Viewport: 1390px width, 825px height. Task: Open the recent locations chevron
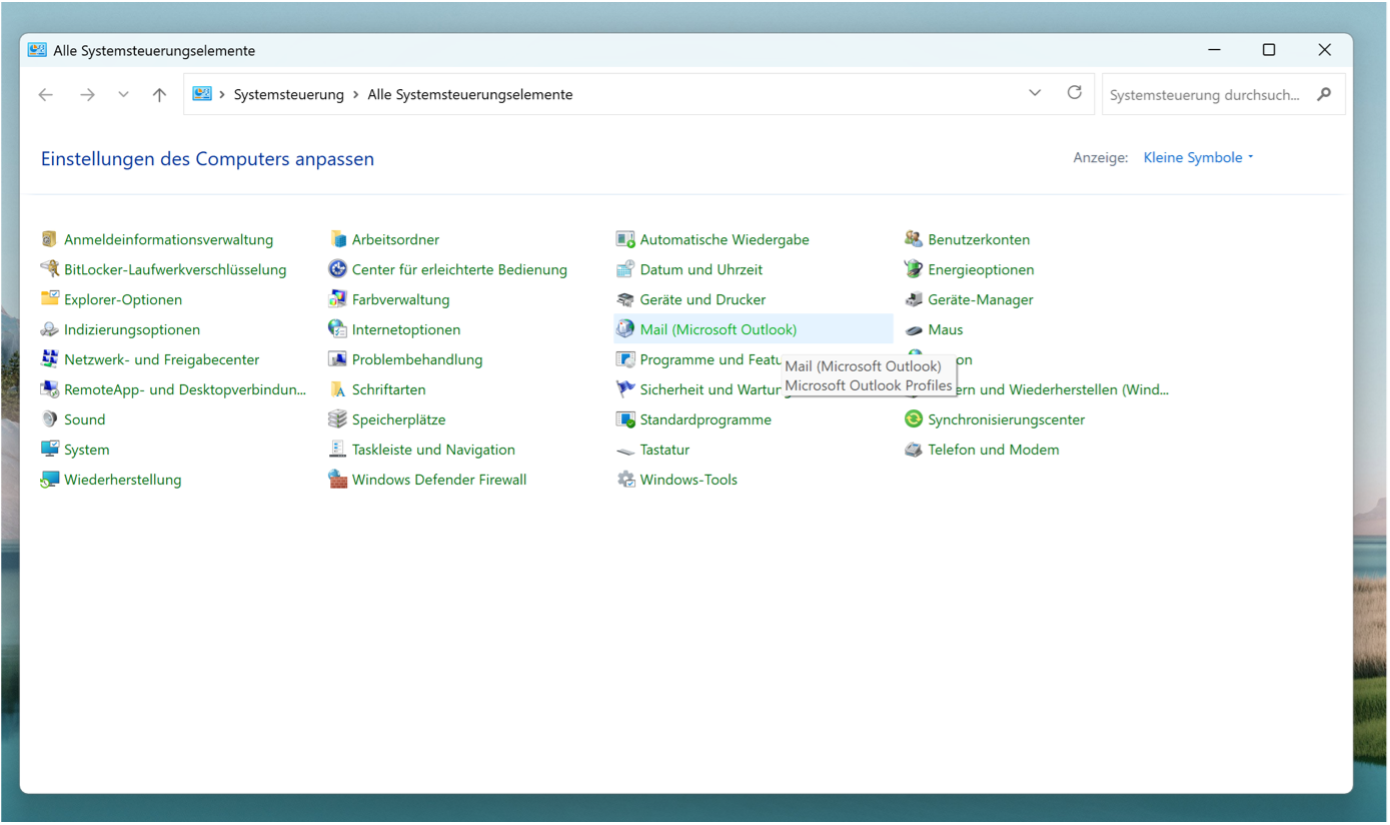[x=123, y=95]
